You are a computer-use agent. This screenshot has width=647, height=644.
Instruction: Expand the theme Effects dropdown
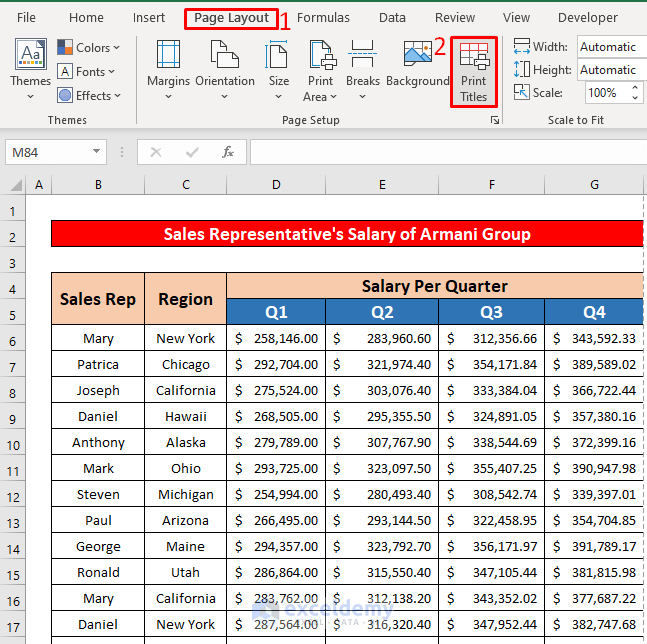88,95
